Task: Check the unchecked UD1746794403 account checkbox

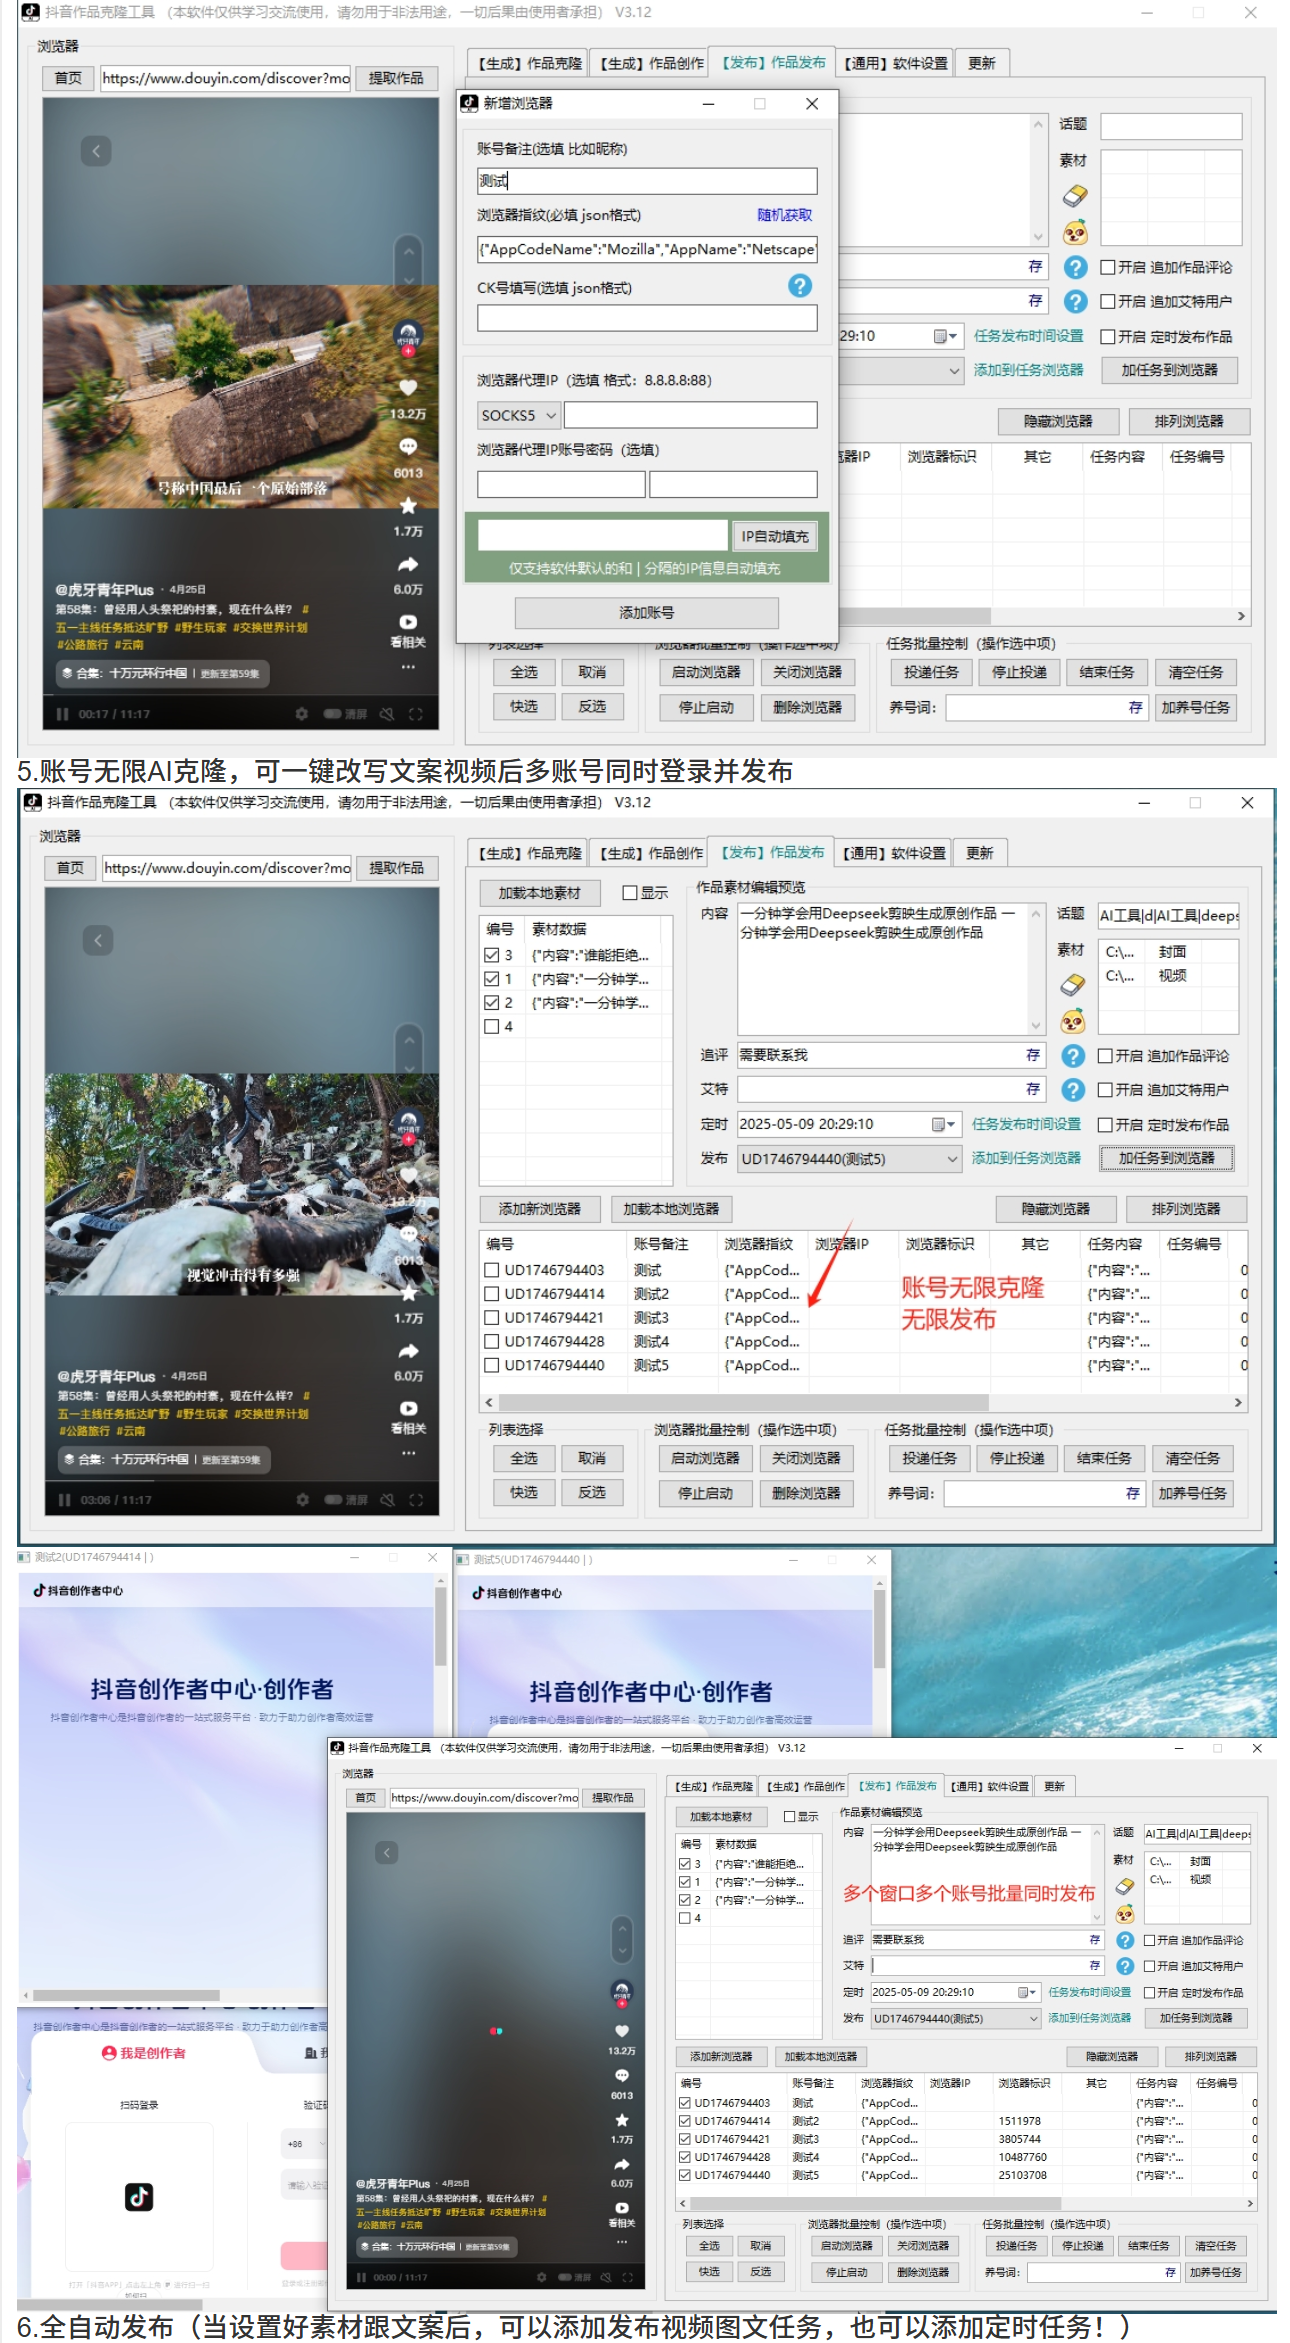Action: click(492, 1270)
